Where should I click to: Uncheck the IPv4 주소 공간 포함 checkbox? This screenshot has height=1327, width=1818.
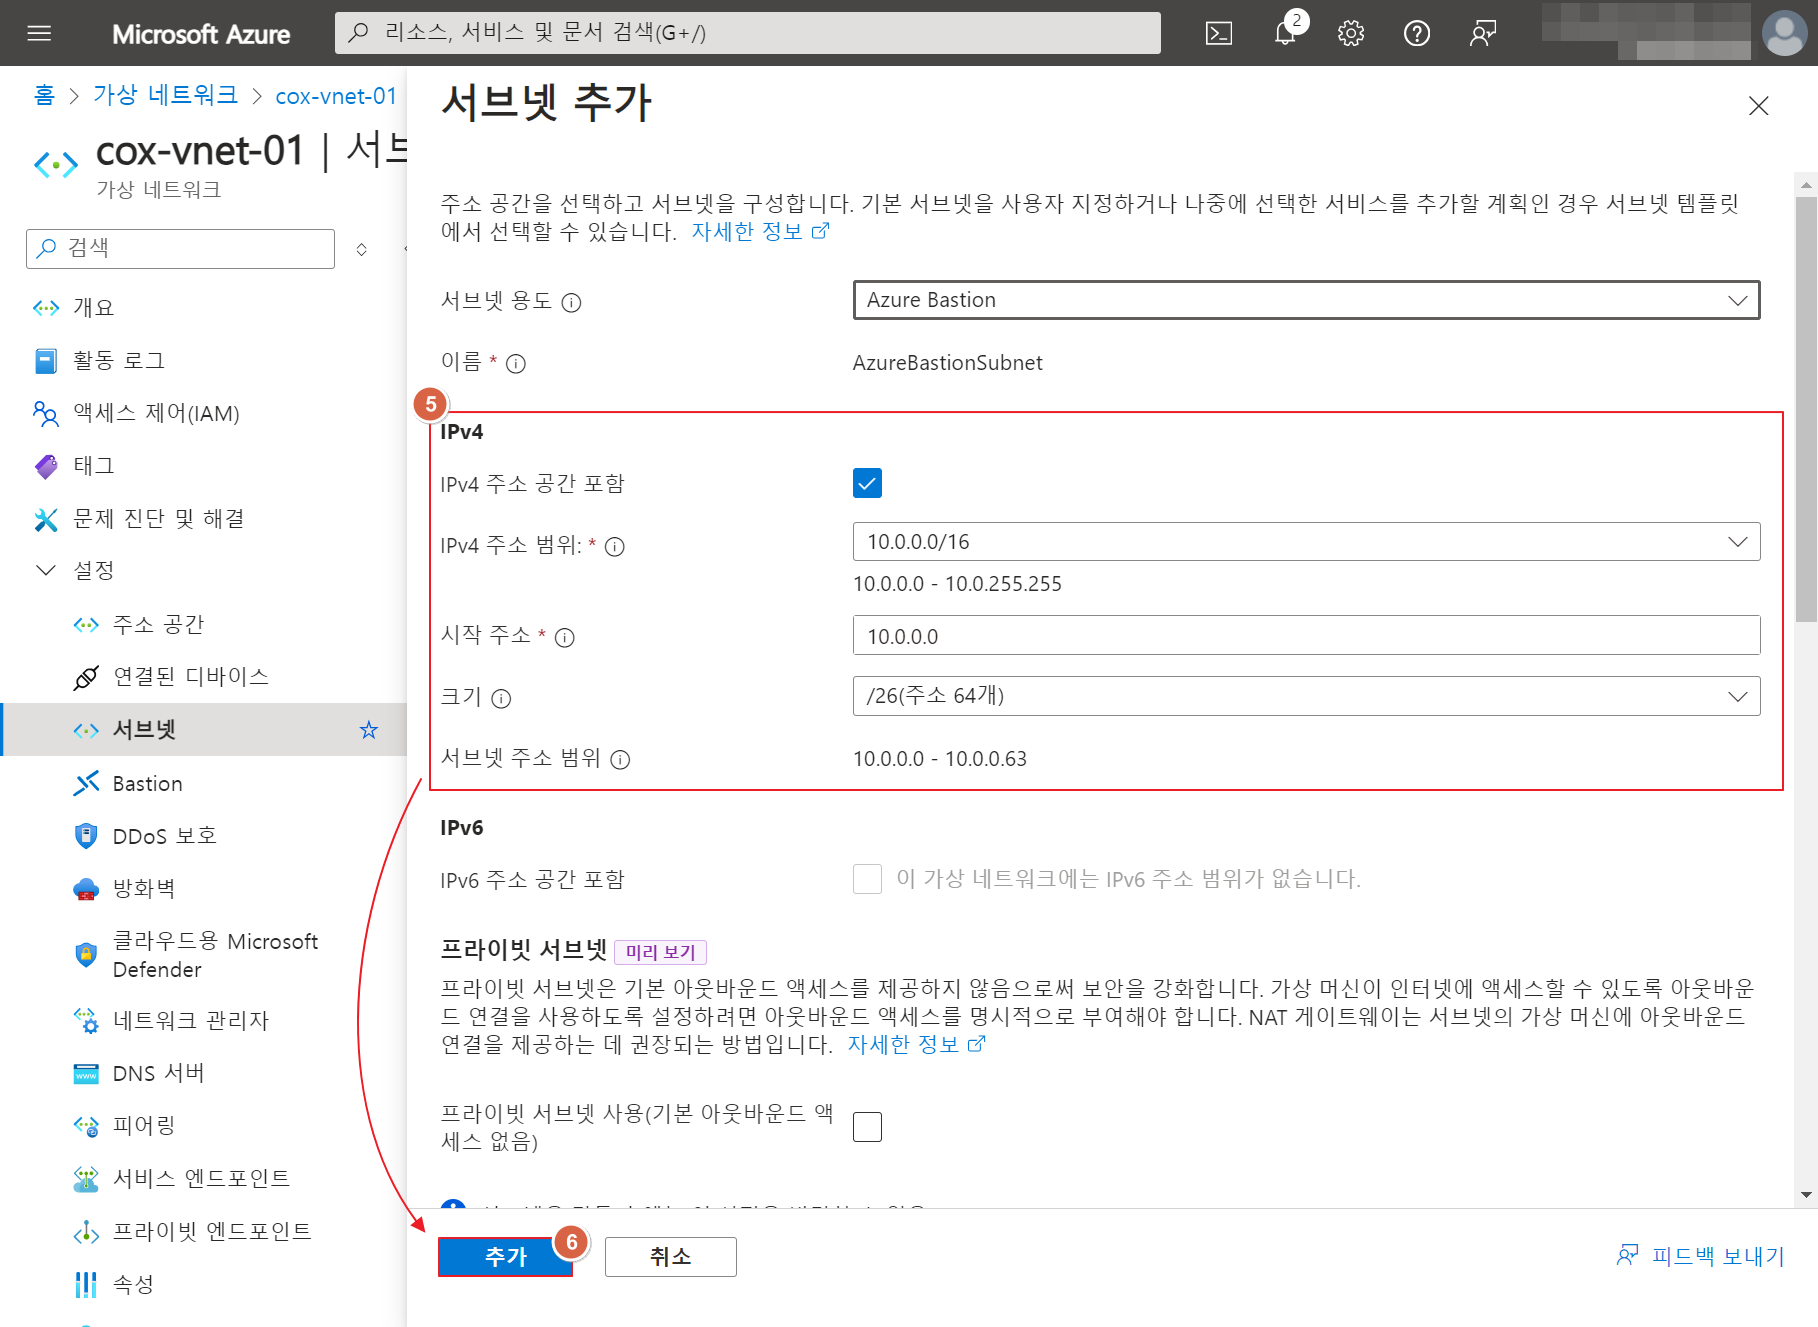click(x=867, y=483)
